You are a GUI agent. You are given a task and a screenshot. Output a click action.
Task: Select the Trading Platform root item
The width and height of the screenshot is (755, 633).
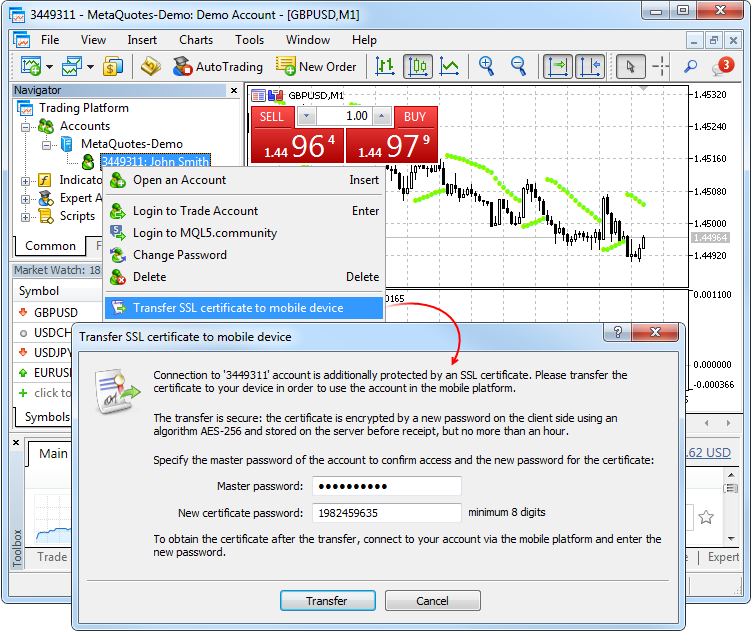(x=84, y=108)
